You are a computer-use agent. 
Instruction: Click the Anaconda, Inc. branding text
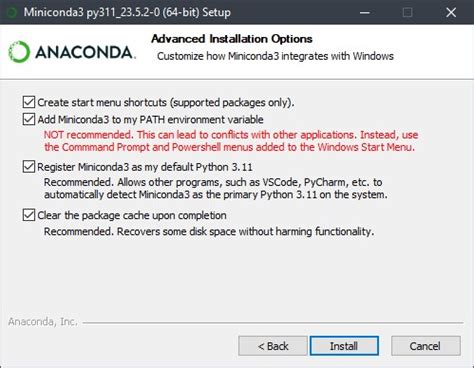tap(43, 322)
